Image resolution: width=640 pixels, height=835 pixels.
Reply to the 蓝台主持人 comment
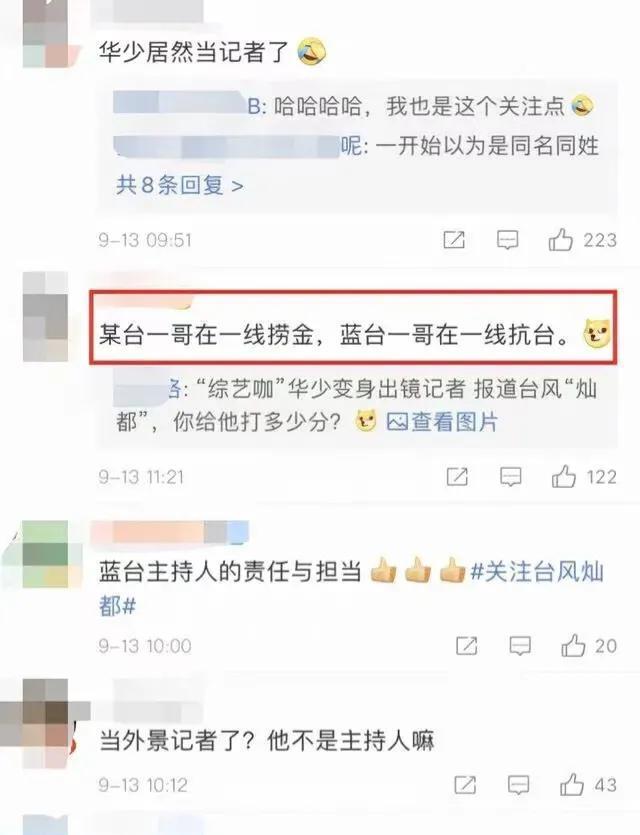pos(520,646)
